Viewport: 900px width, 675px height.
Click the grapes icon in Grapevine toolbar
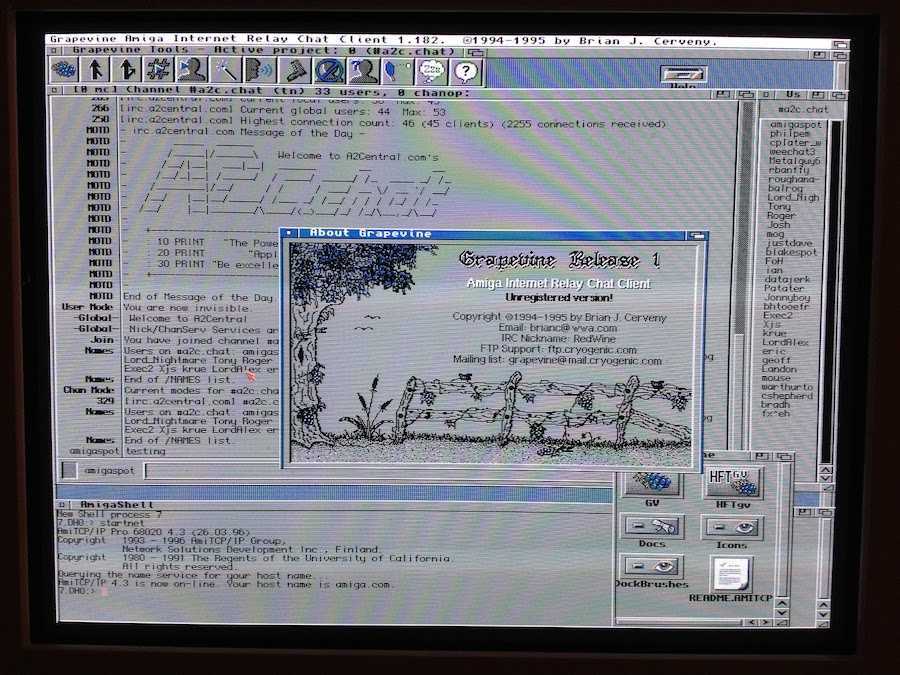pyautogui.click(x=65, y=70)
